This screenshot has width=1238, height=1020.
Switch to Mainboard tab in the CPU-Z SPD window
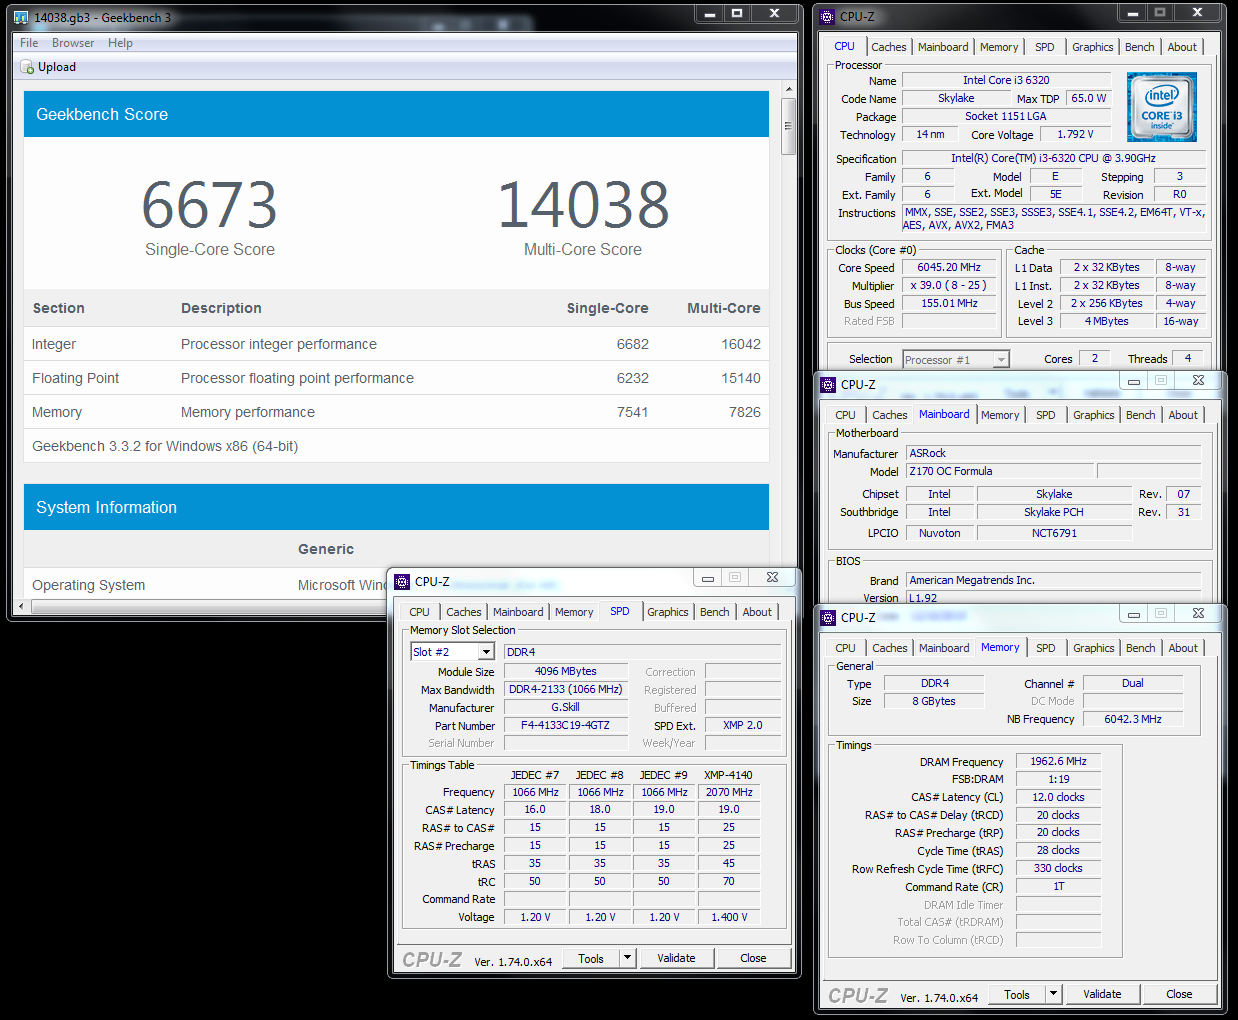point(518,612)
